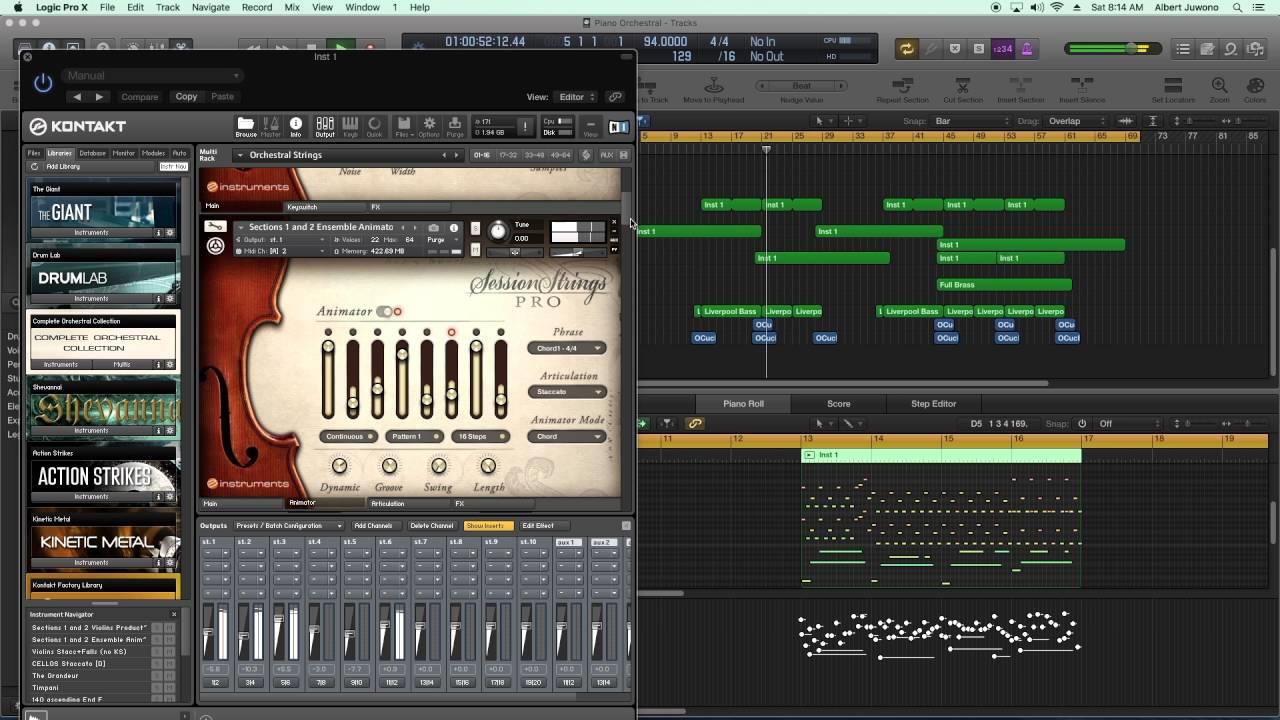Click the Kontakt Info icon
Viewport: 1280px width, 720px height.
coord(296,126)
